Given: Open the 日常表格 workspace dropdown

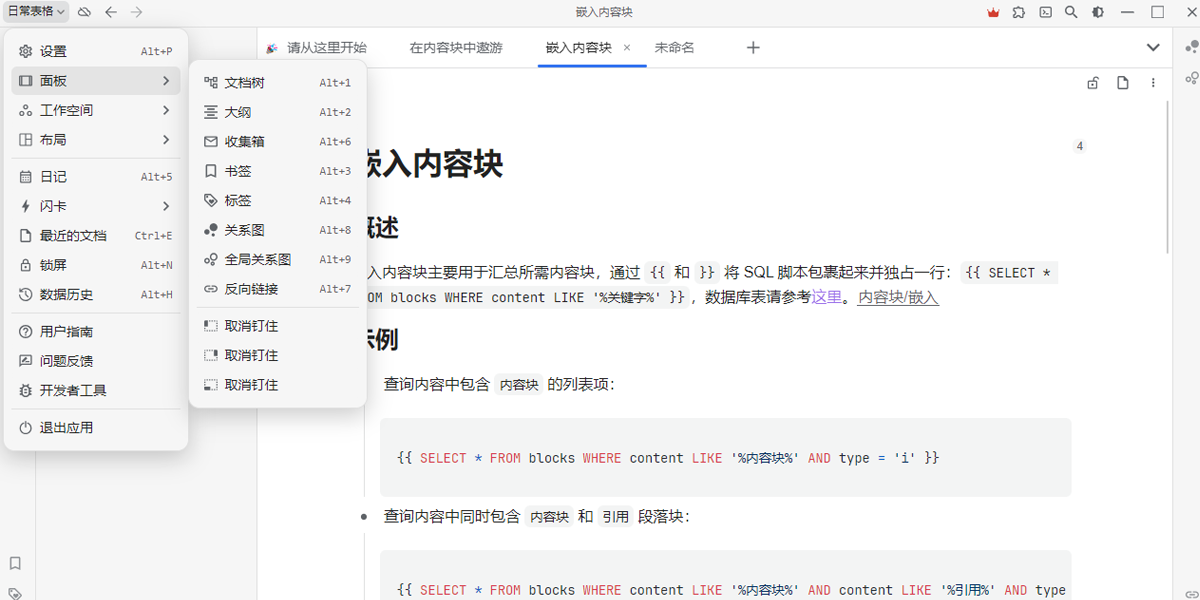Looking at the screenshot, I should pyautogui.click(x=37, y=12).
